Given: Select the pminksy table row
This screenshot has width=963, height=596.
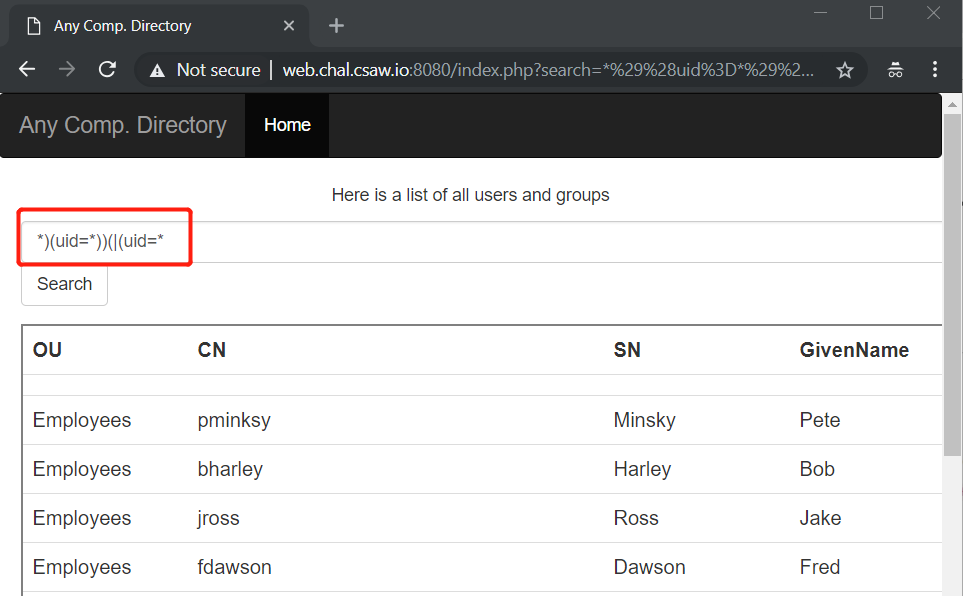Looking at the screenshot, I should coord(482,420).
